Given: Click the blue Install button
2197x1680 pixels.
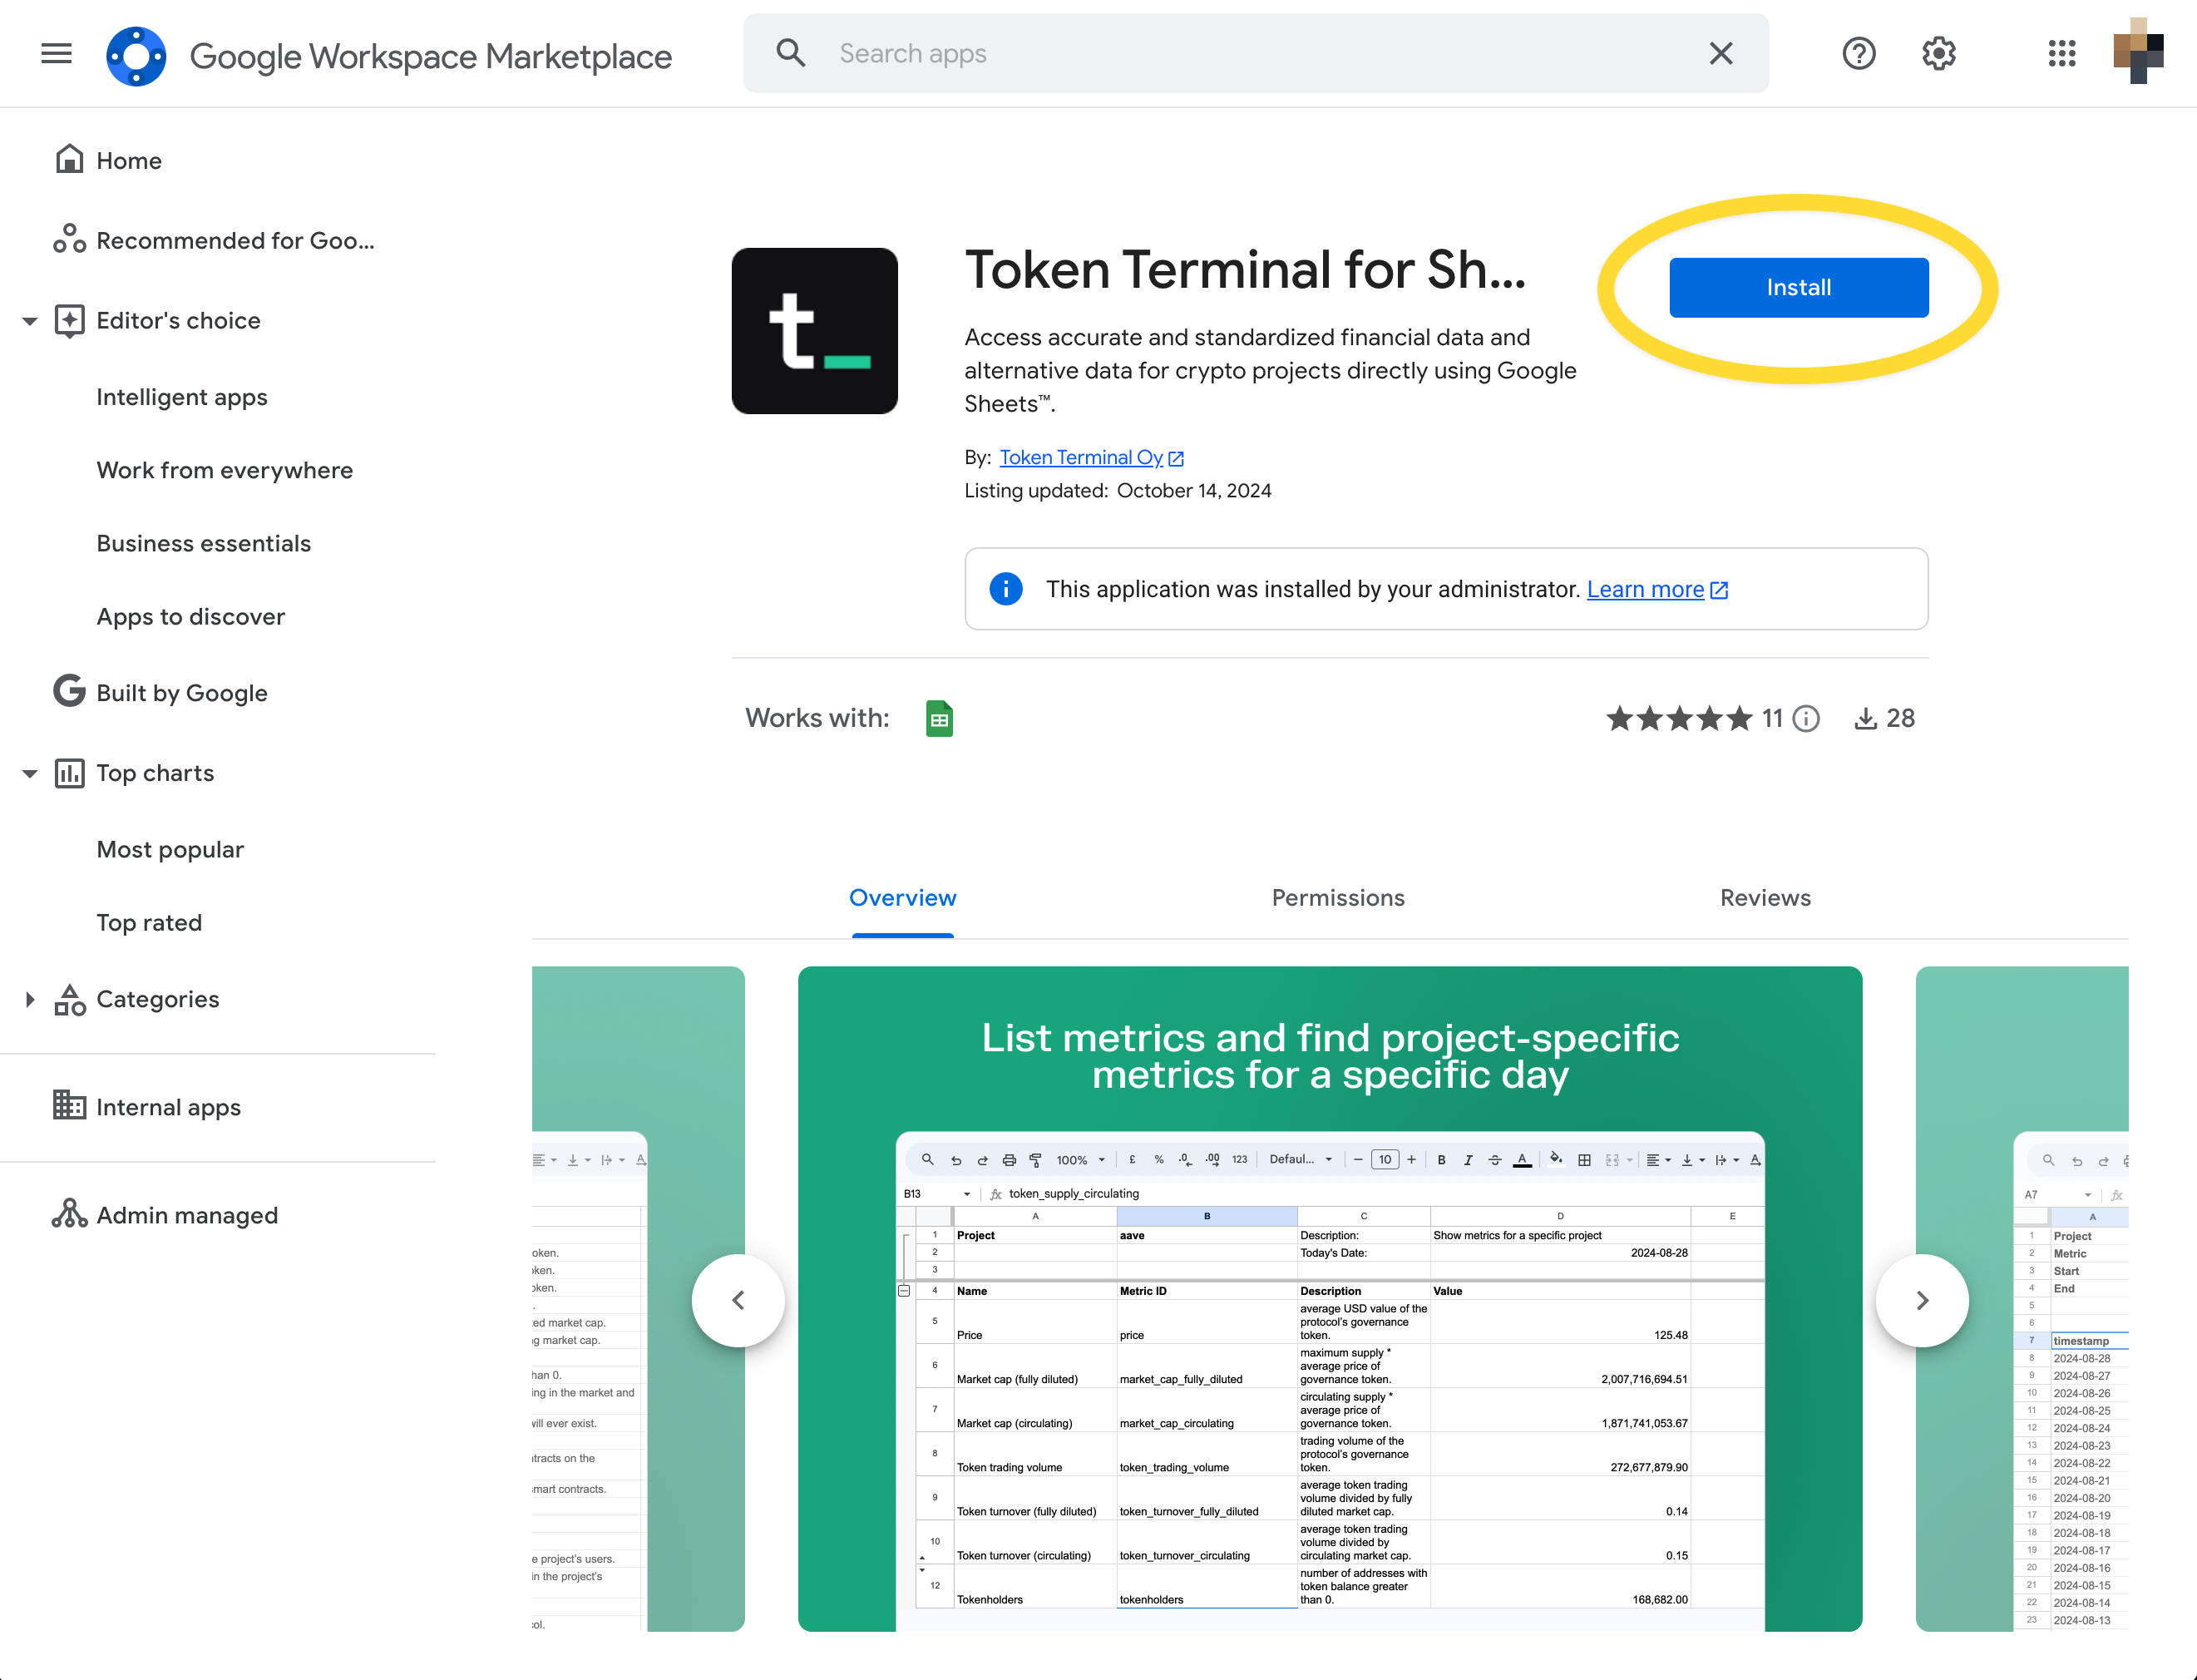Looking at the screenshot, I should [x=1798, y=288].
